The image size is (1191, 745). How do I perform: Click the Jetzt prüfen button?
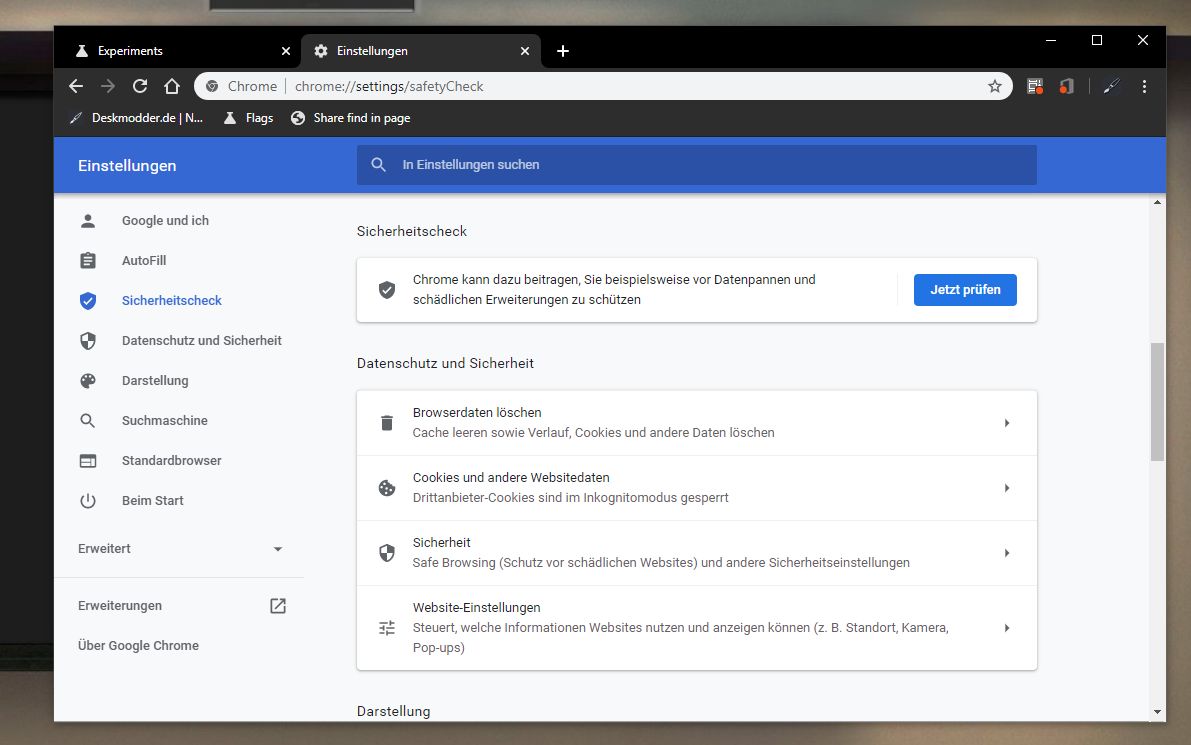pos(965,290)
